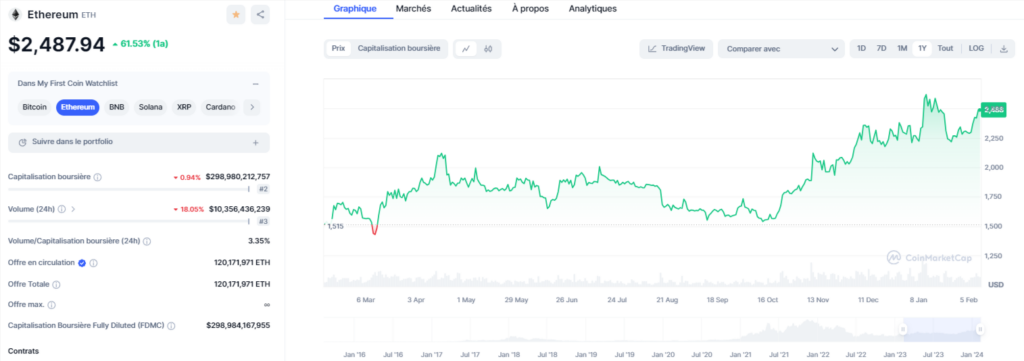Open the TradingView chart button
This screenshot has width=1024, height=361.
tap(676, 48)
